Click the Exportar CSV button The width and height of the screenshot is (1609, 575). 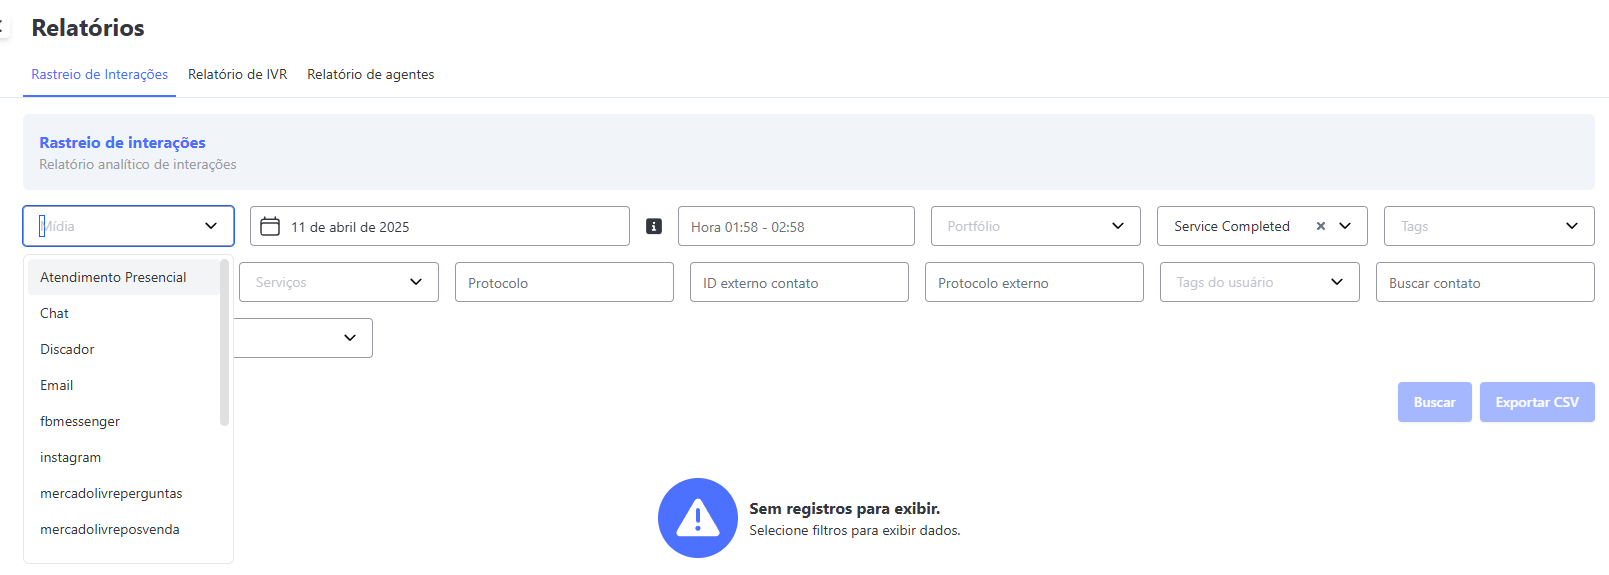1536,402
